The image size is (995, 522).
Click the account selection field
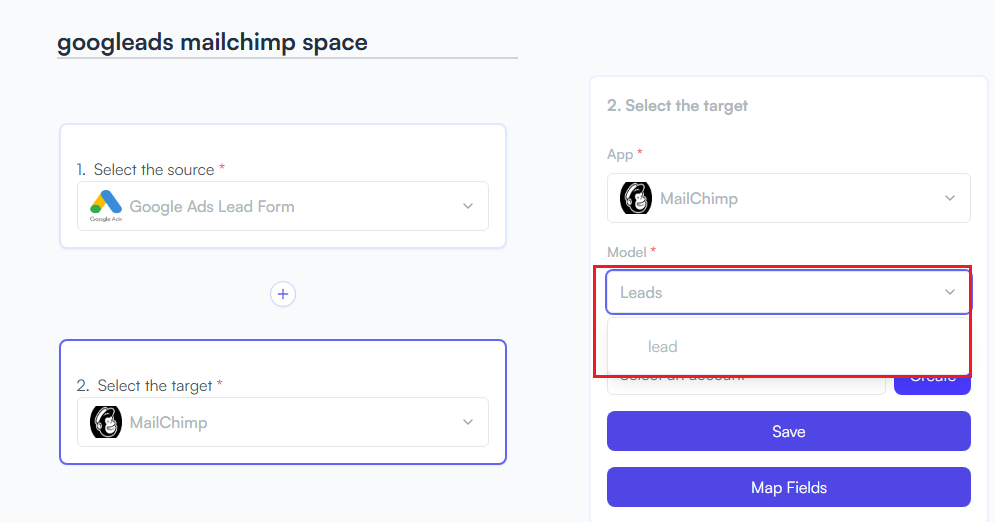[746, 385]
